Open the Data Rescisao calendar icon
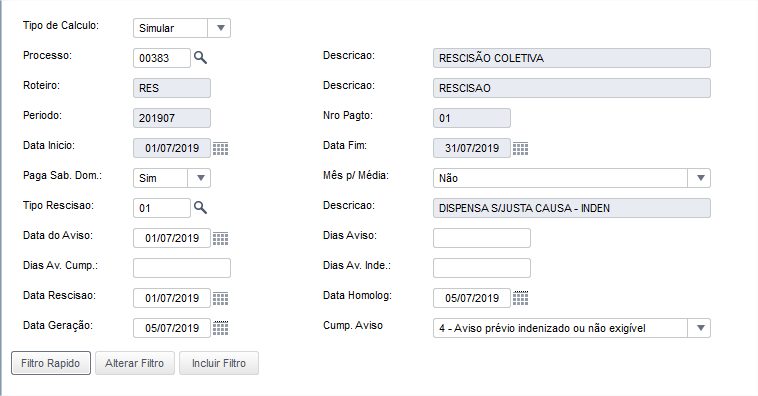758x396 pixels. tap(220, 298)
